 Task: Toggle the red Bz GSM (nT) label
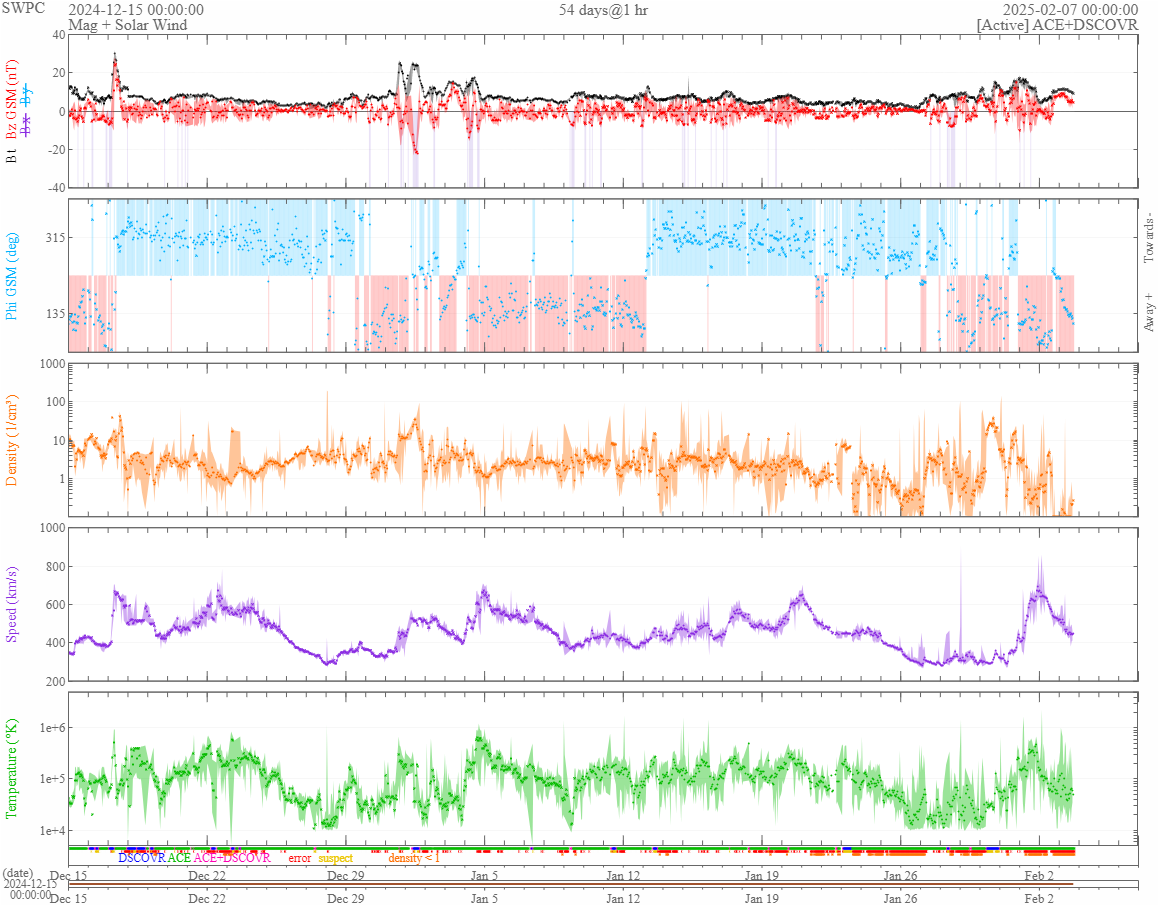click(x=11, y=100)
